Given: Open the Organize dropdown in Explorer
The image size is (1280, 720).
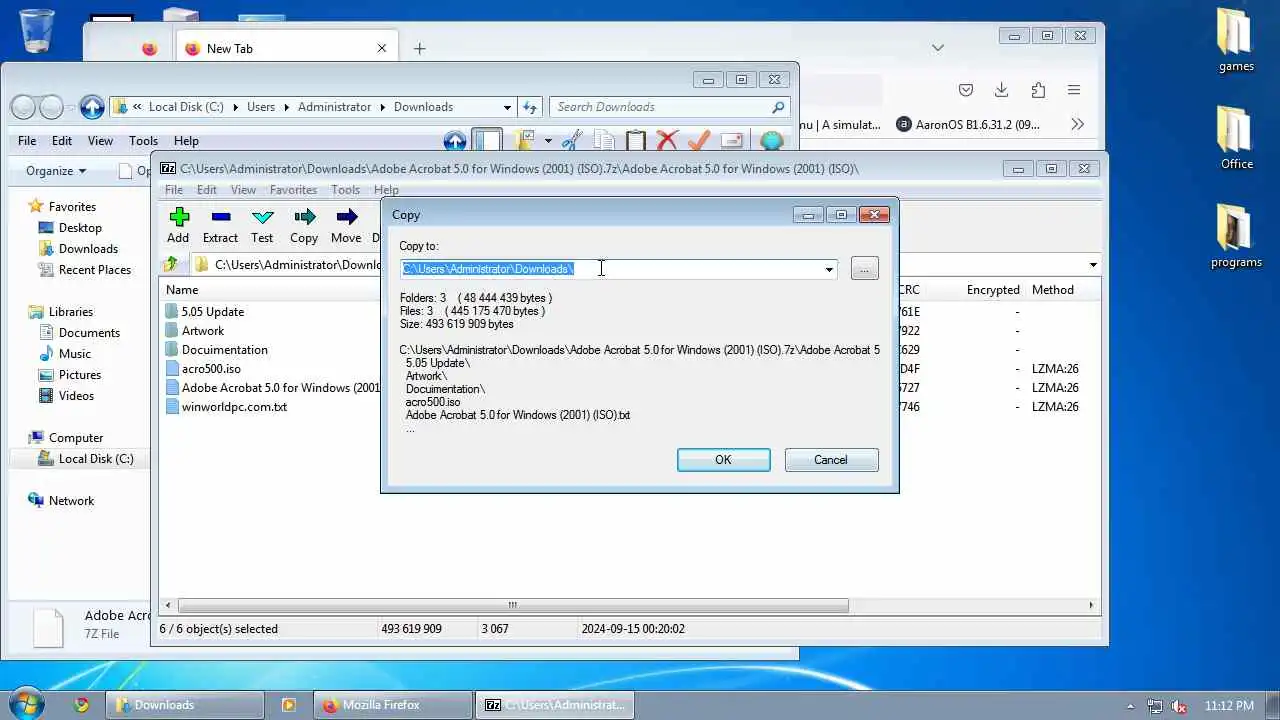Looking at the screenshot, I should [x=56, y=171].
